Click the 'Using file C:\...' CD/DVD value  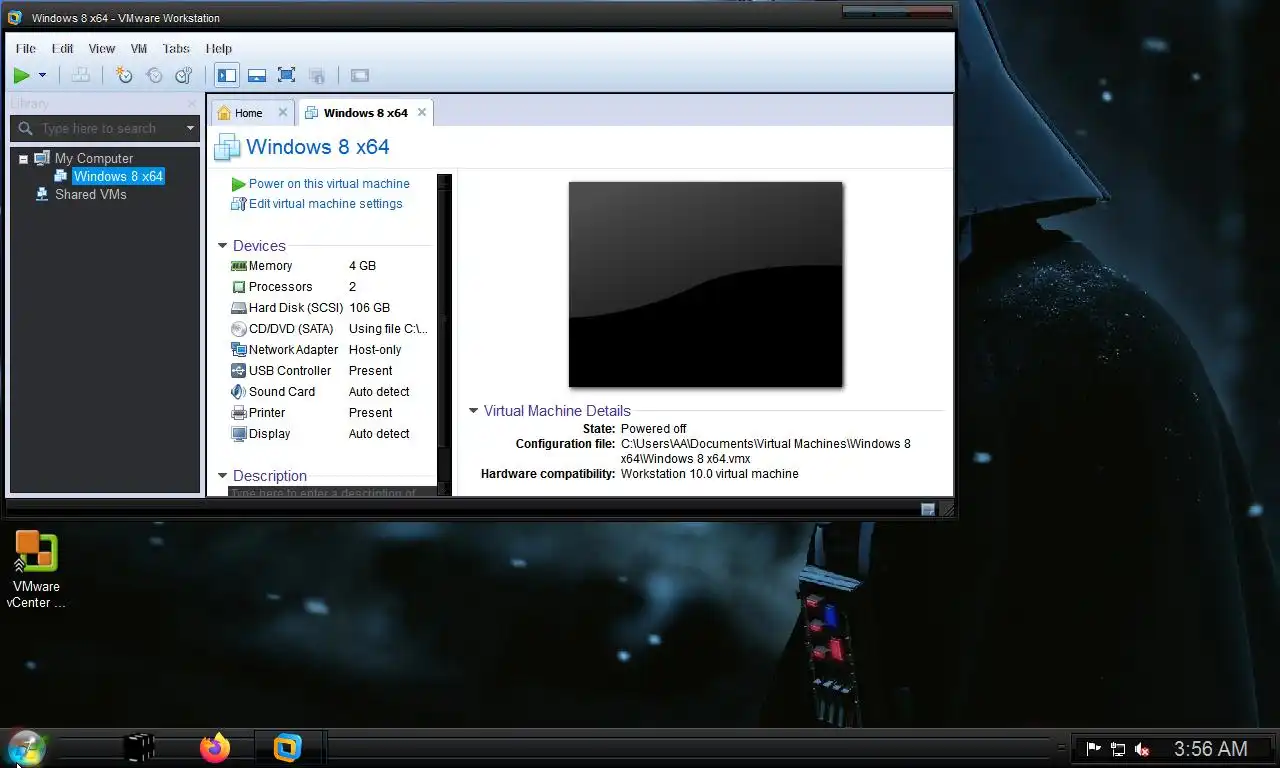coord(388,329)
